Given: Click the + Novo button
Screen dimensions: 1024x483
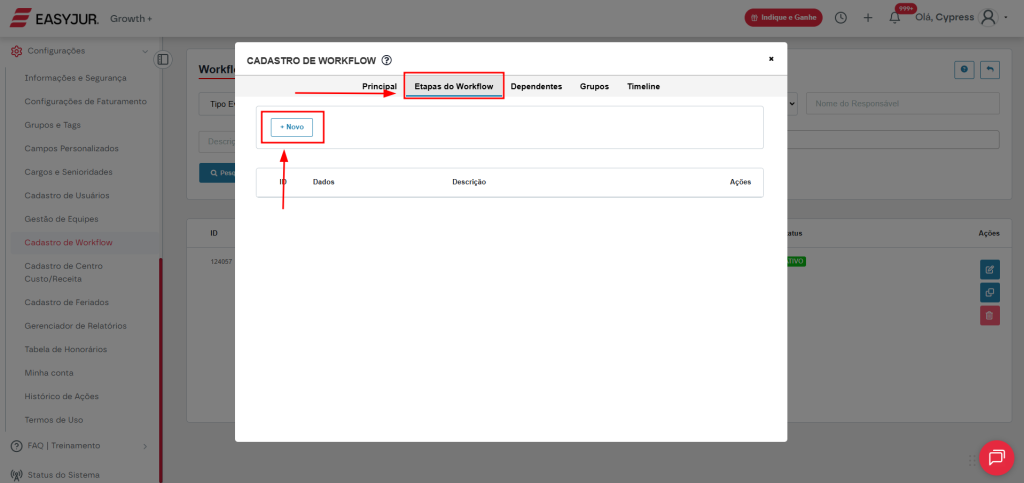Looking at the screenshot, I should (292, 127).
